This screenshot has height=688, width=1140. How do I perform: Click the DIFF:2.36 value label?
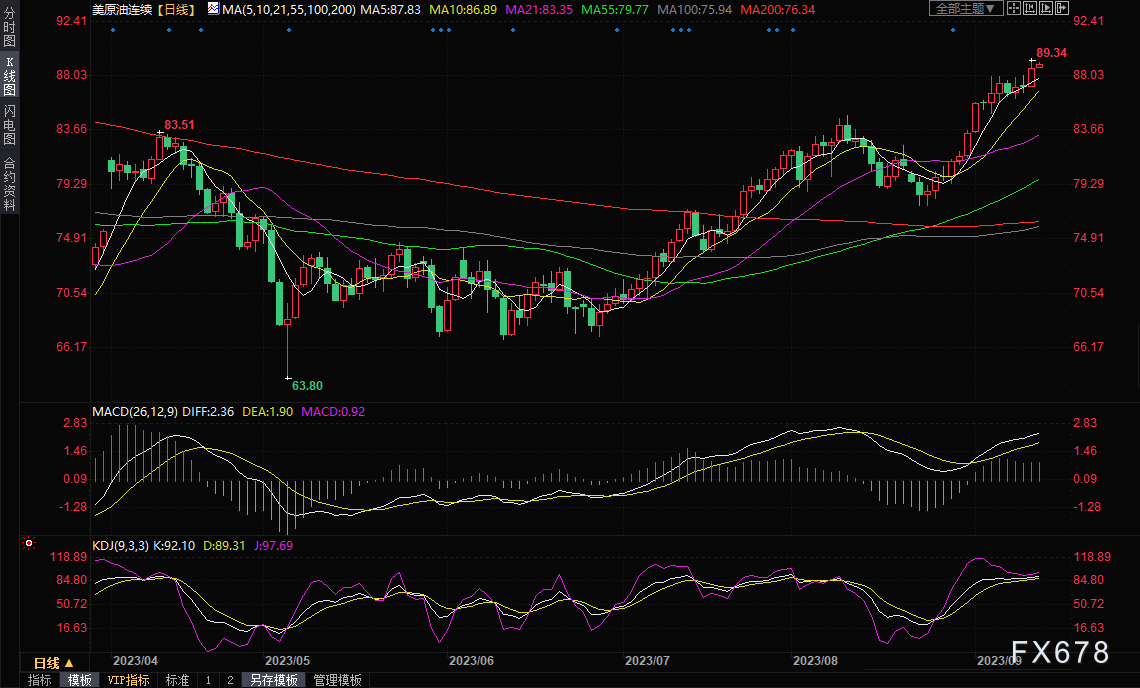click(x=208, y=412)
